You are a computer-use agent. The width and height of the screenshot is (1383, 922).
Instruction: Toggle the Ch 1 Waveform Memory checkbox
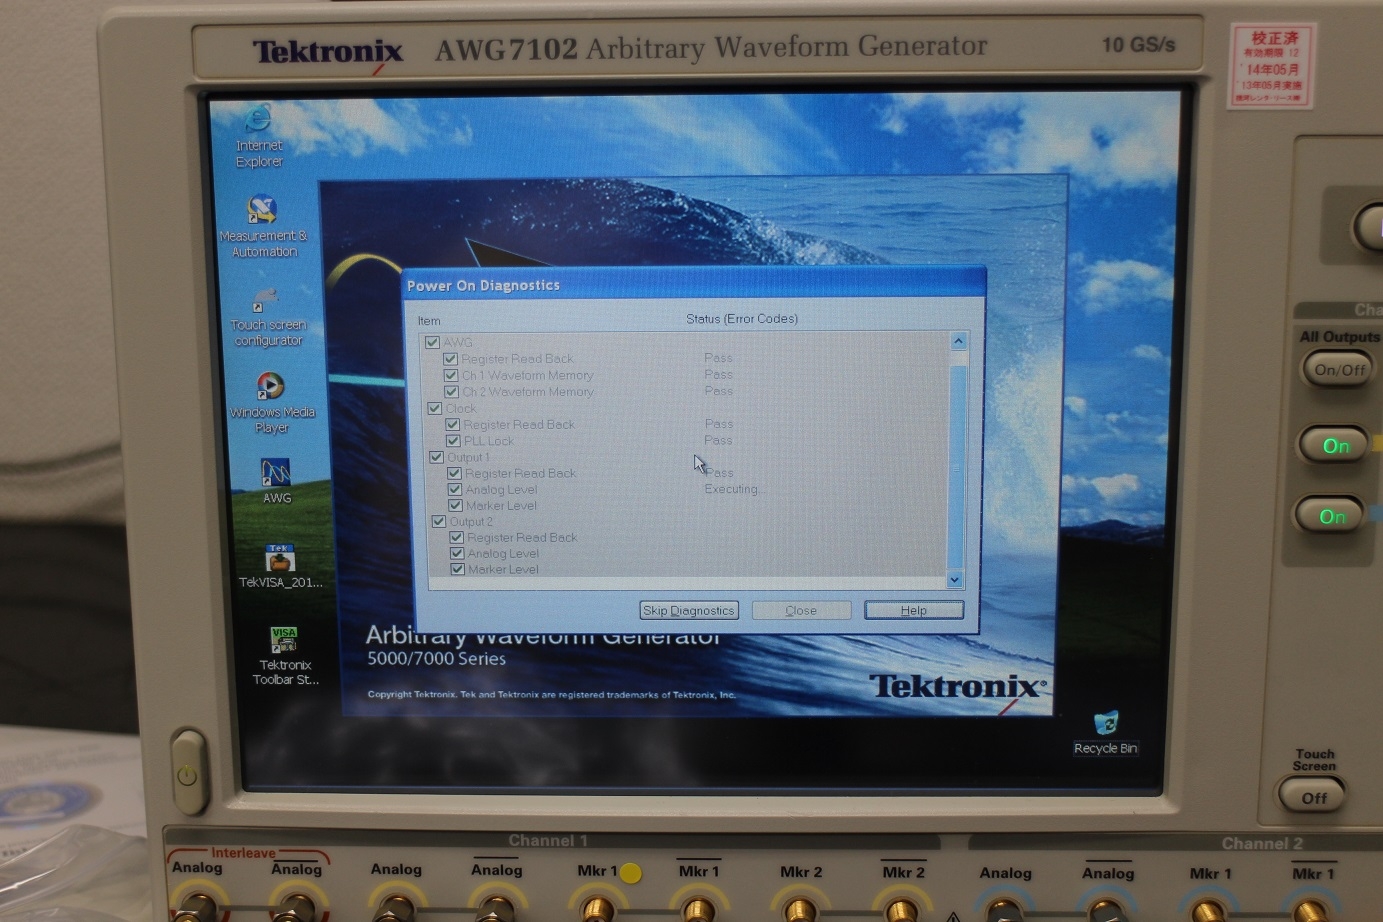click(x=451, y=375)
